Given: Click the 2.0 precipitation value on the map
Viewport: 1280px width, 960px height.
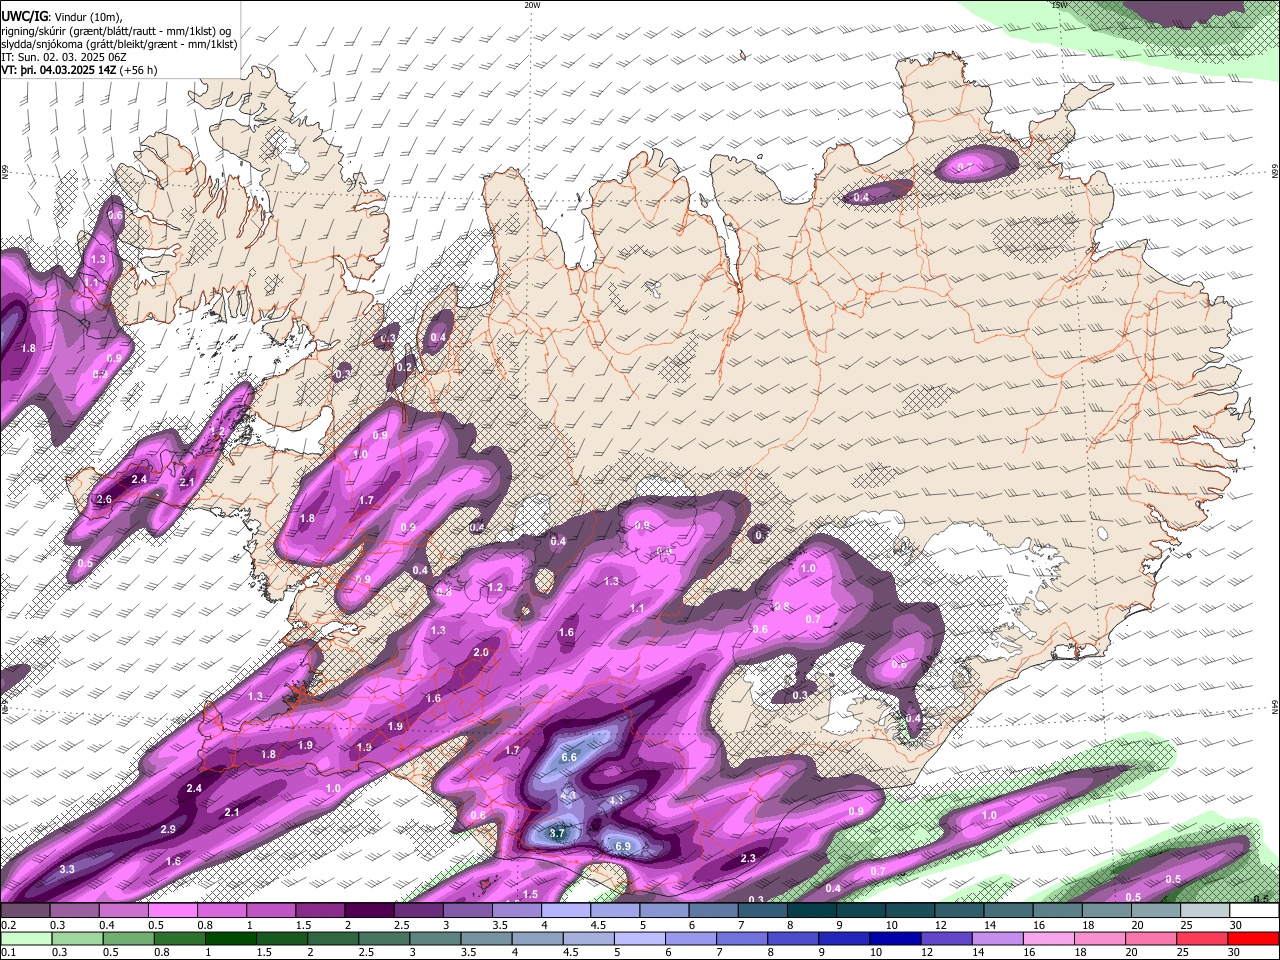Looking at the screenshot, I should pyautogui.click(x=481, y=652).
